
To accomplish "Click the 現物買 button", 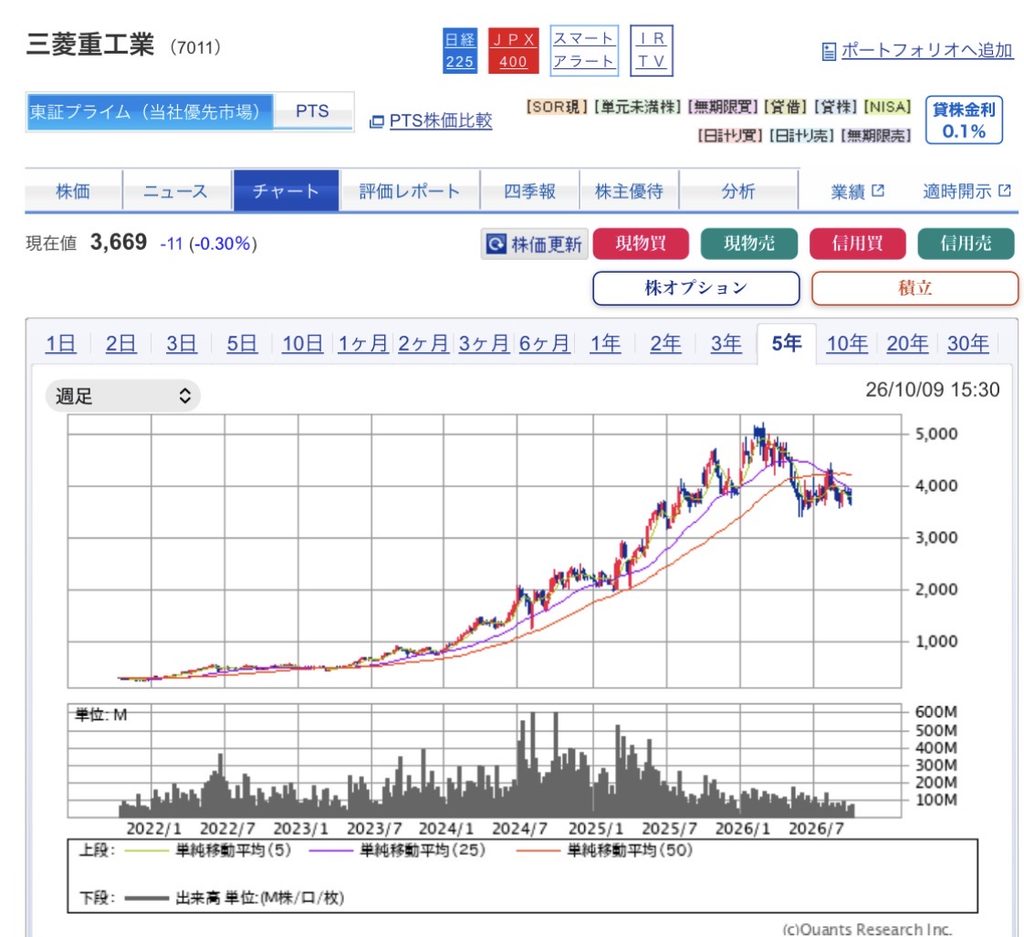I will (x=641, y=244).
